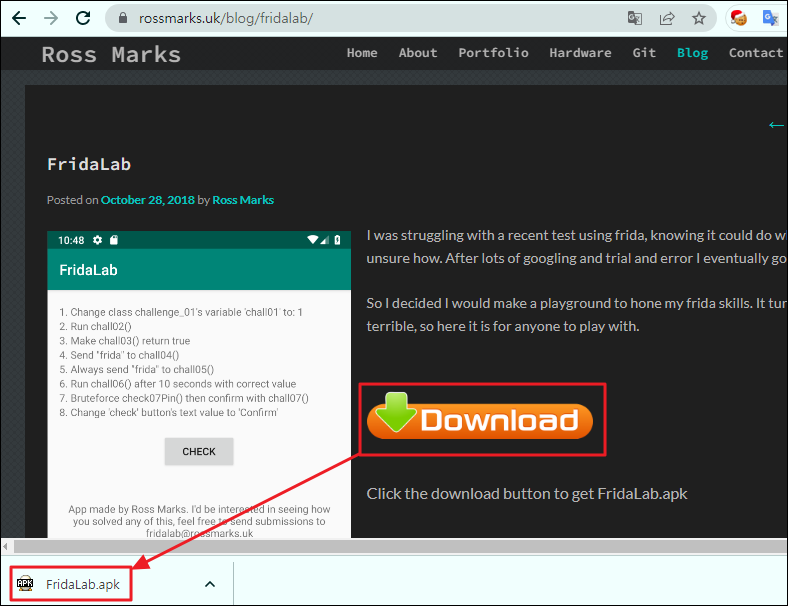Open the translate page icon
This screenshot has width=788, height=606.
635,19
